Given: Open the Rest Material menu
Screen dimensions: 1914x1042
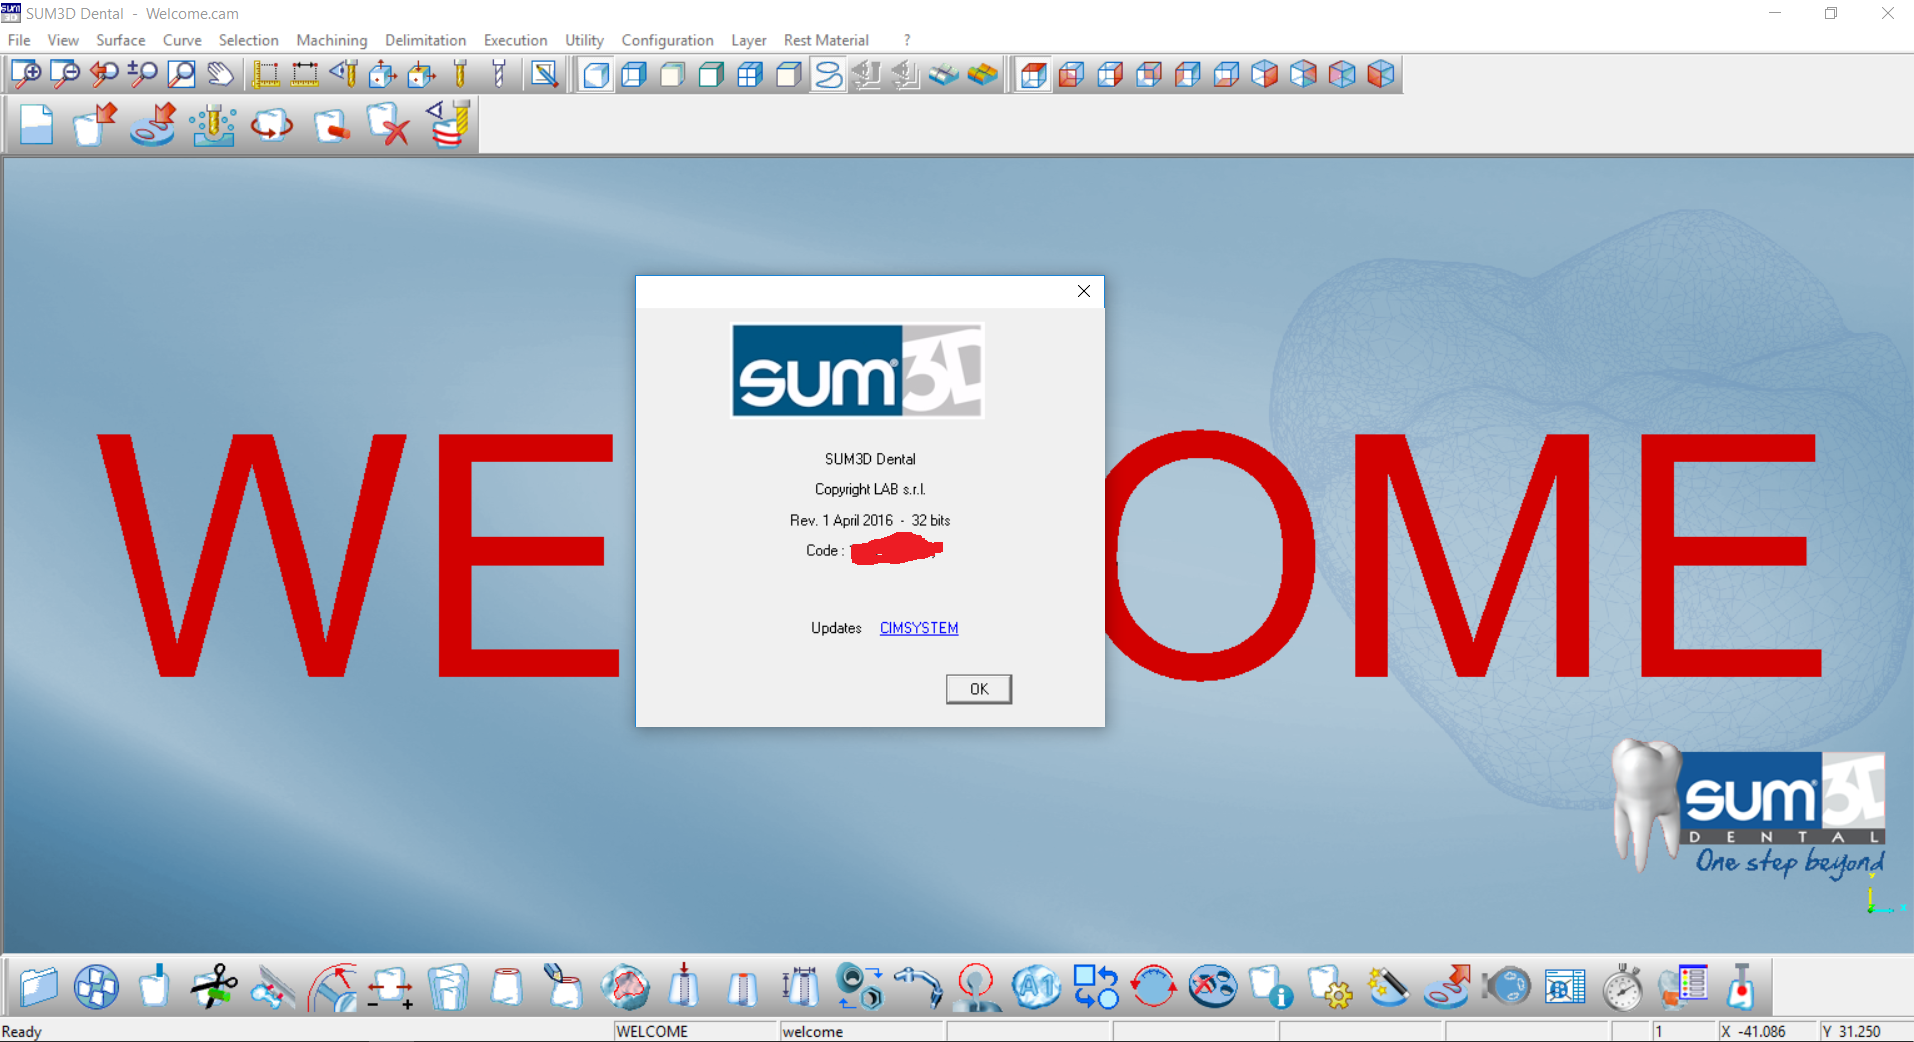Looking at the screenshot, I should pos(826,40).
